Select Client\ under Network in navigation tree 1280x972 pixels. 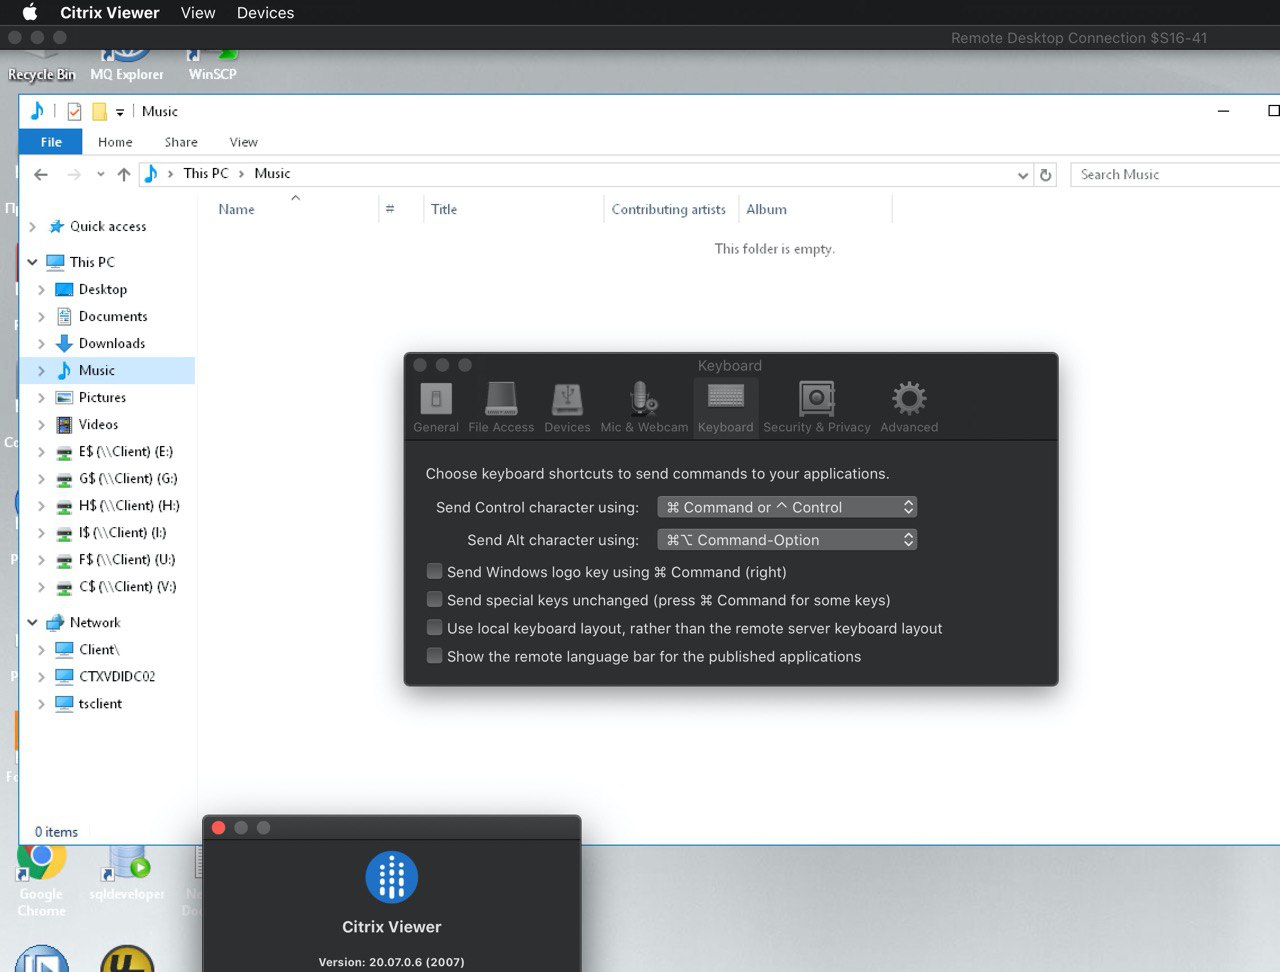click(99, 649)
